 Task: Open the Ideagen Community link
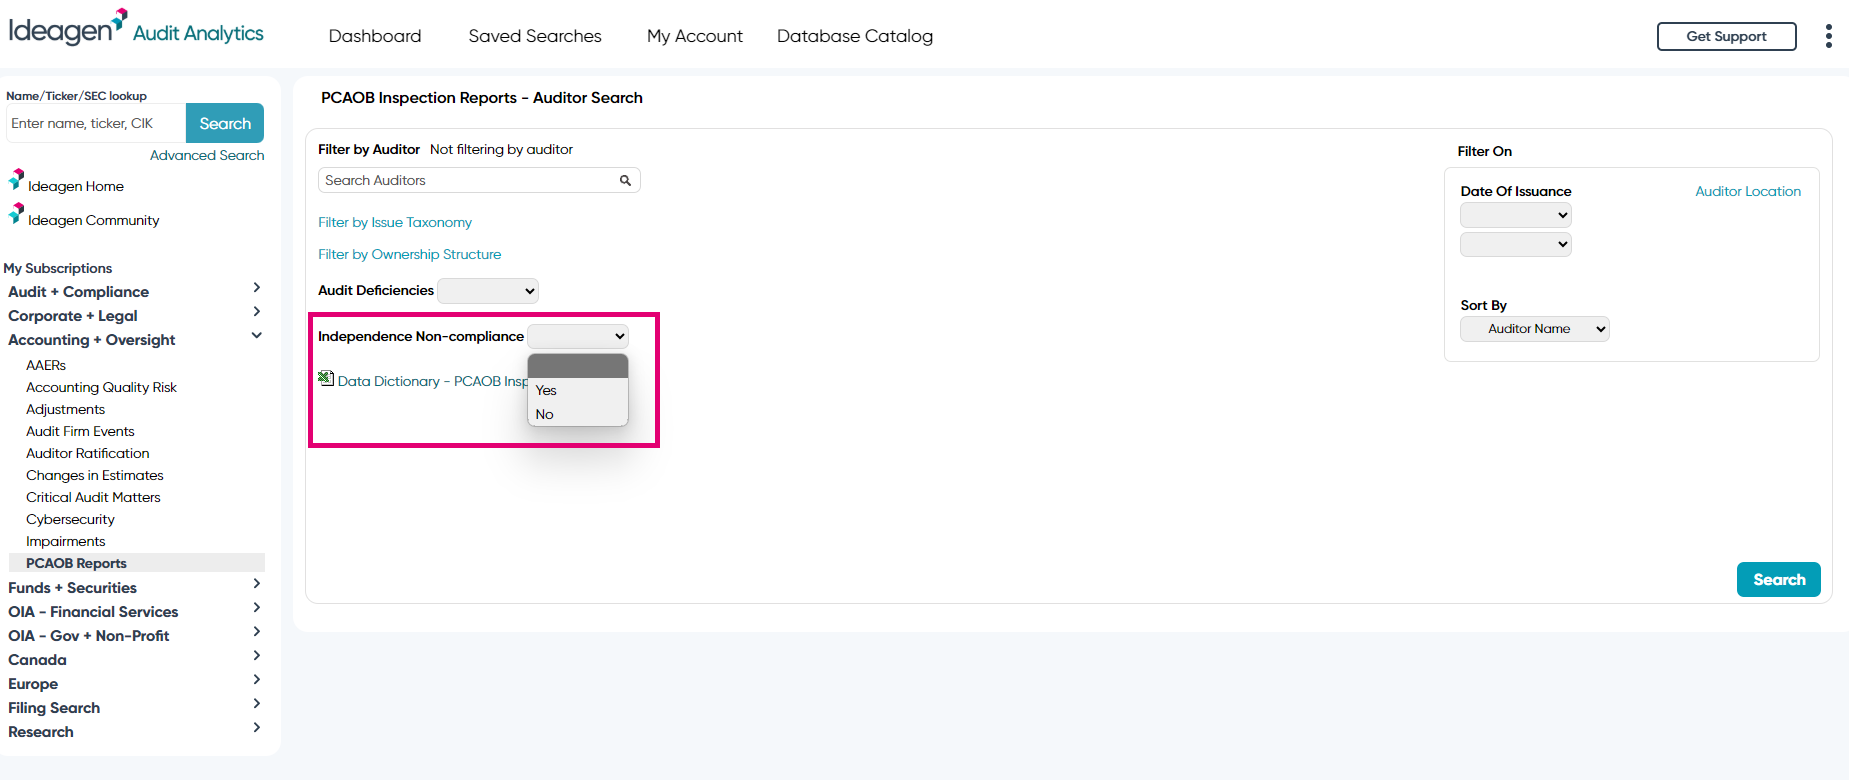[x=94, y=220]
